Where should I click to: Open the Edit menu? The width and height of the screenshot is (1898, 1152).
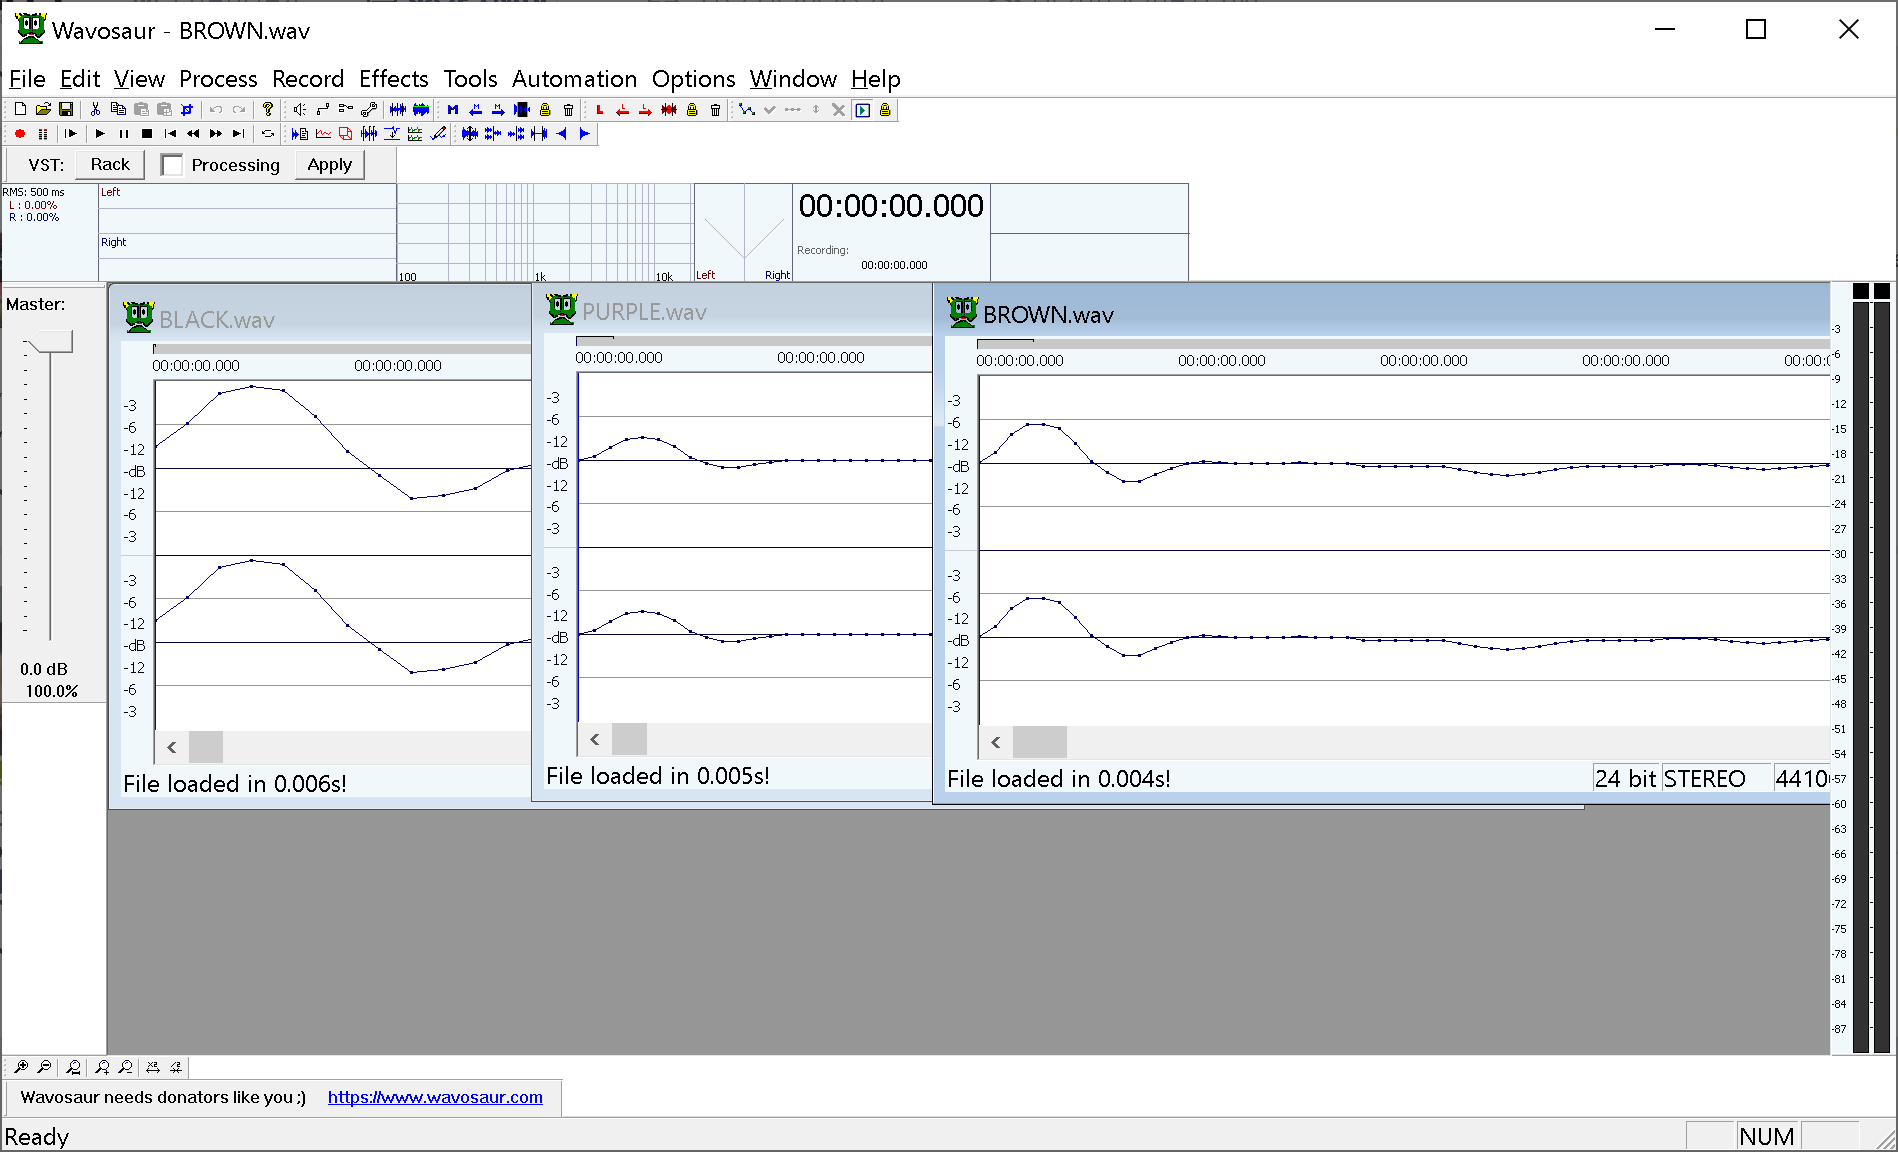tap(80, 79)
